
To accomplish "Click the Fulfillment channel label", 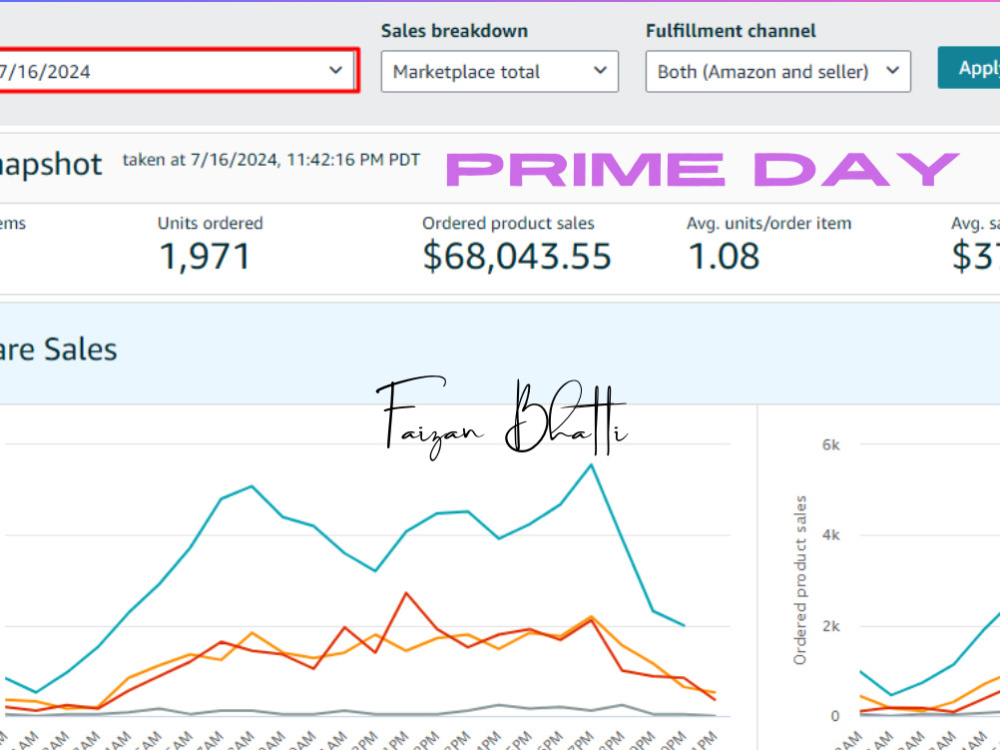I will click(x=730, y=31).
